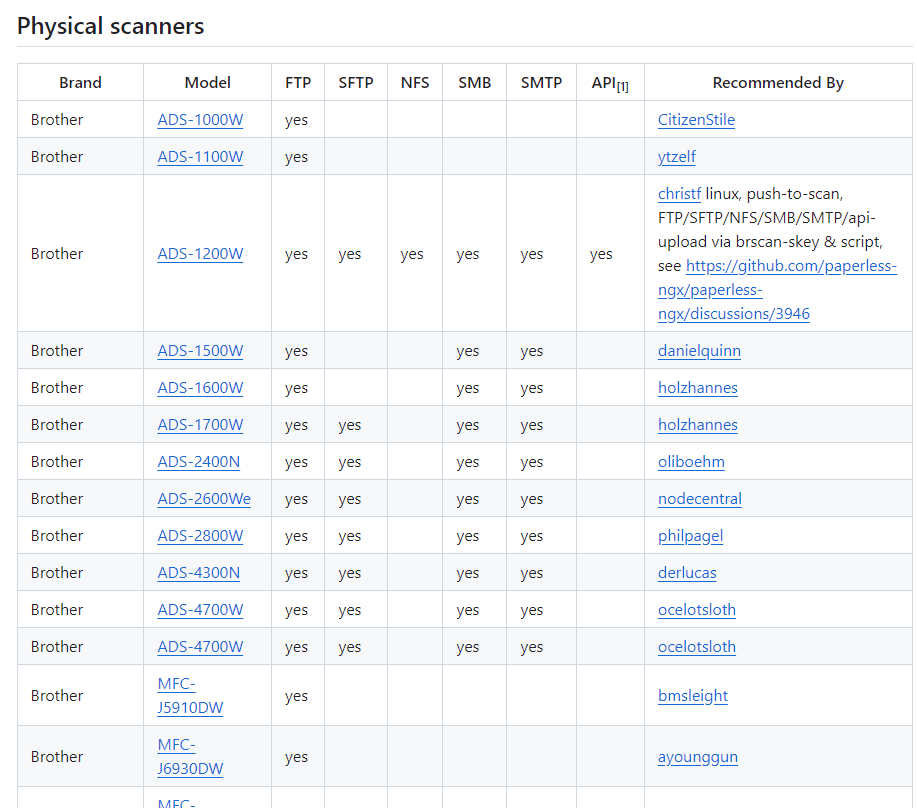
Task: Visit CitizenStile's user profile
Action: pyautogui.click(x=696, y=120)
